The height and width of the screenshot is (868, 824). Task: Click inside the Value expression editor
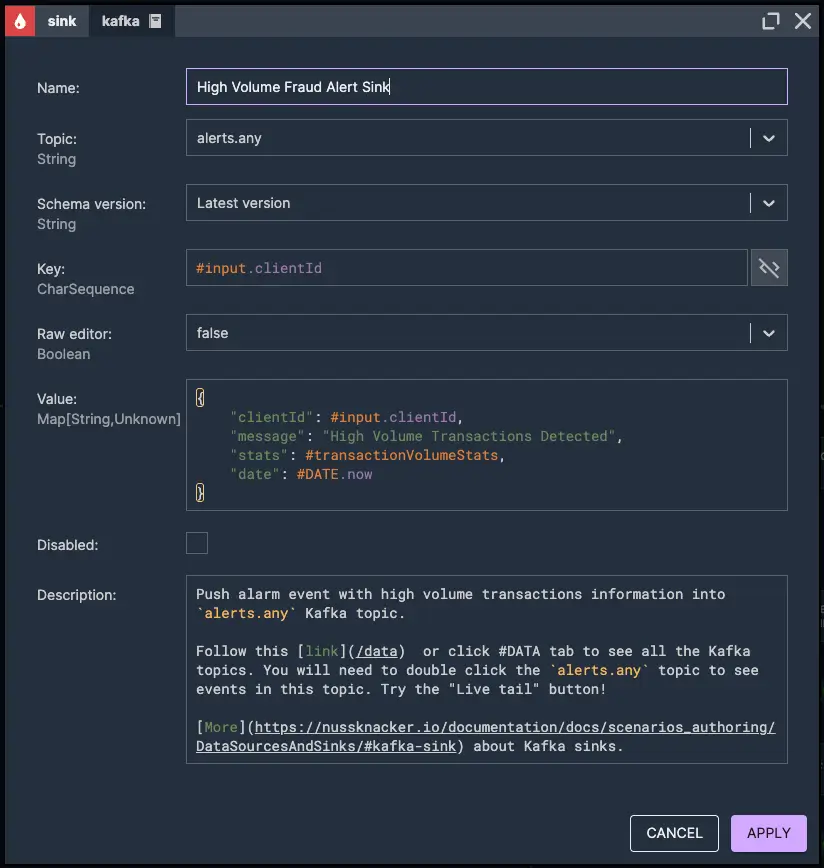click(x=486, y=445)
